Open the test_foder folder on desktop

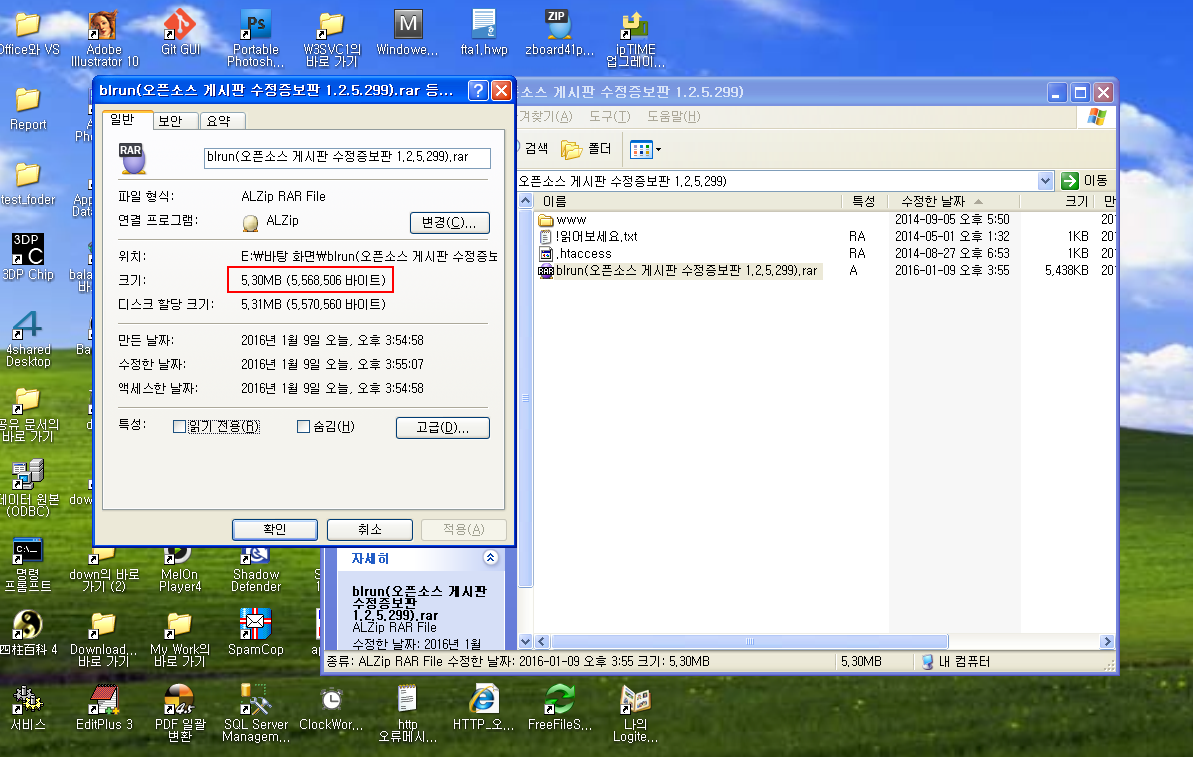tap(28, 183)
